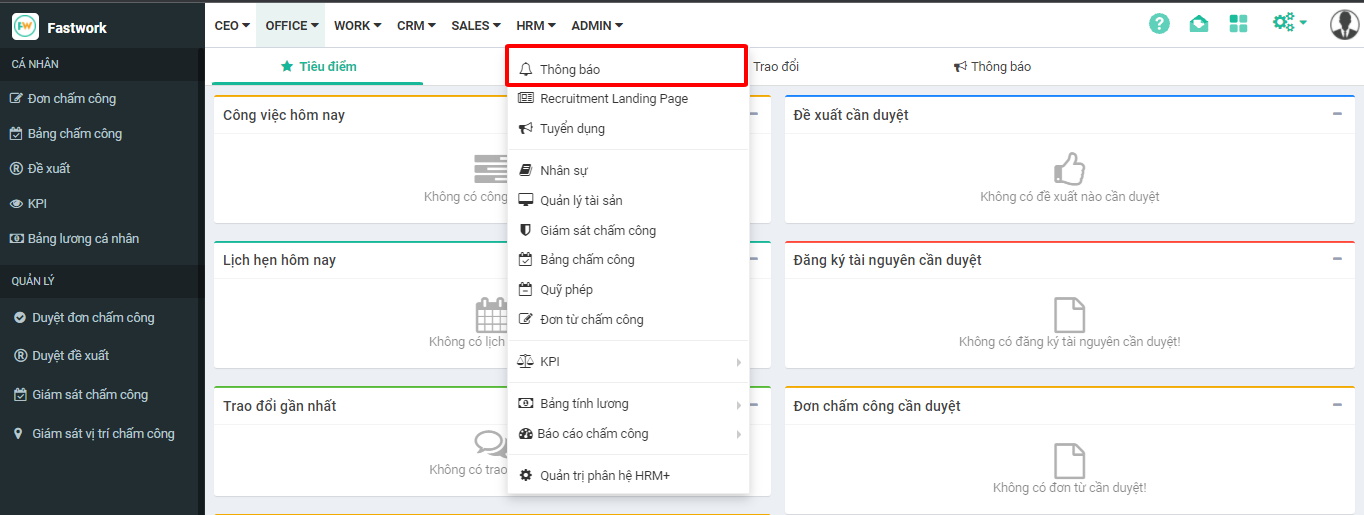Switch to the Thông báo tab
1364x515 pixels.
click(992, 67)
